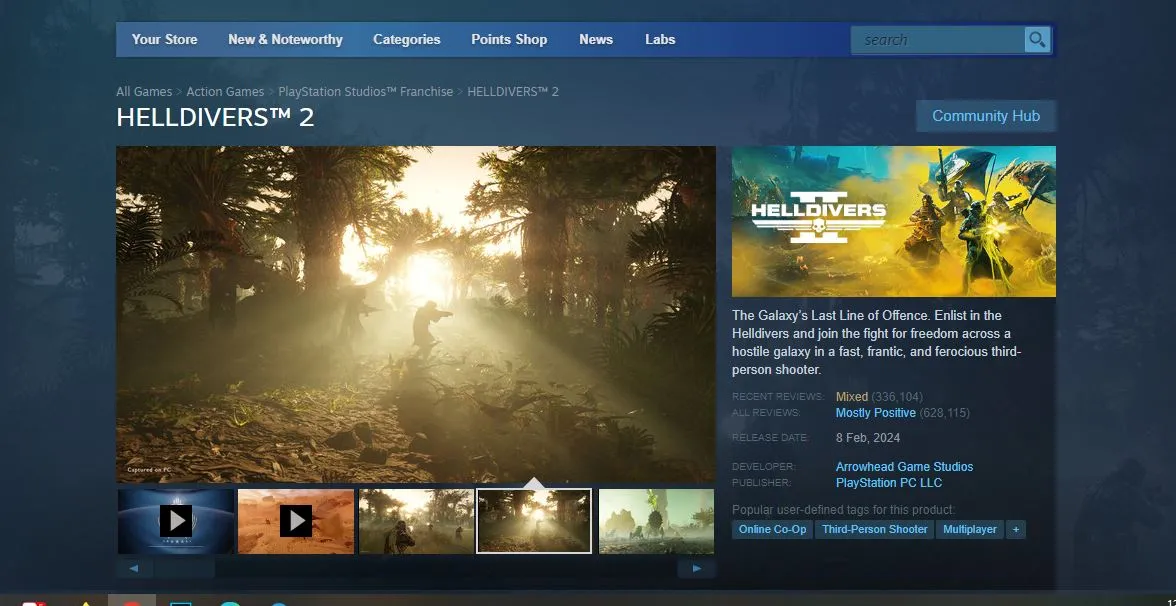Click the plus button to add tags
This screenshot has width=1176, height=606.
(1016, 529)
